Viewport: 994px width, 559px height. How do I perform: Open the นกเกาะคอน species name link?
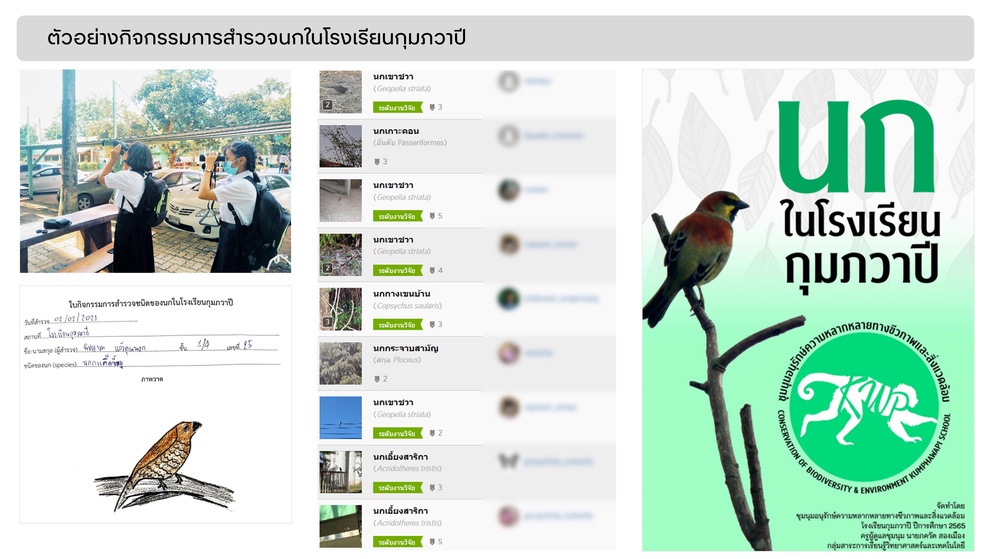(x=396, y=131)
